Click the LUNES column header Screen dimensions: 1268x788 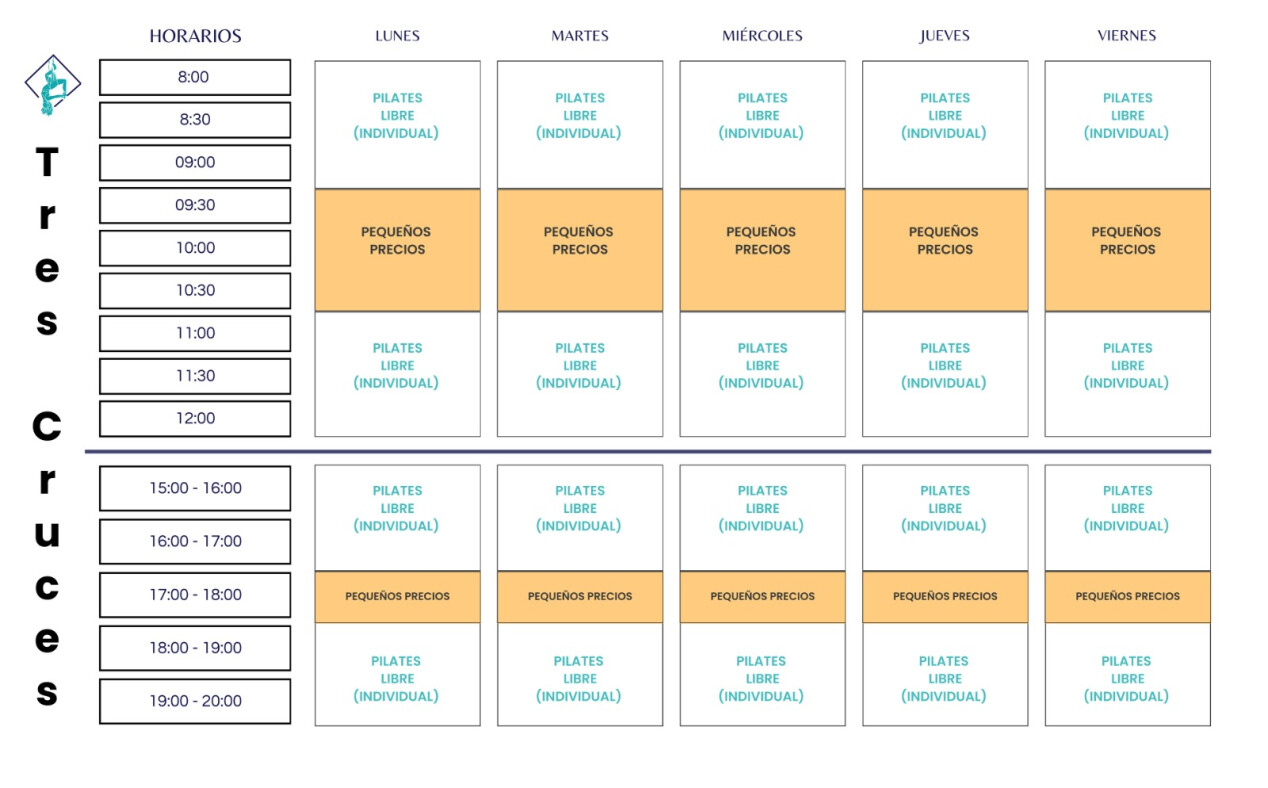point(397,36)
